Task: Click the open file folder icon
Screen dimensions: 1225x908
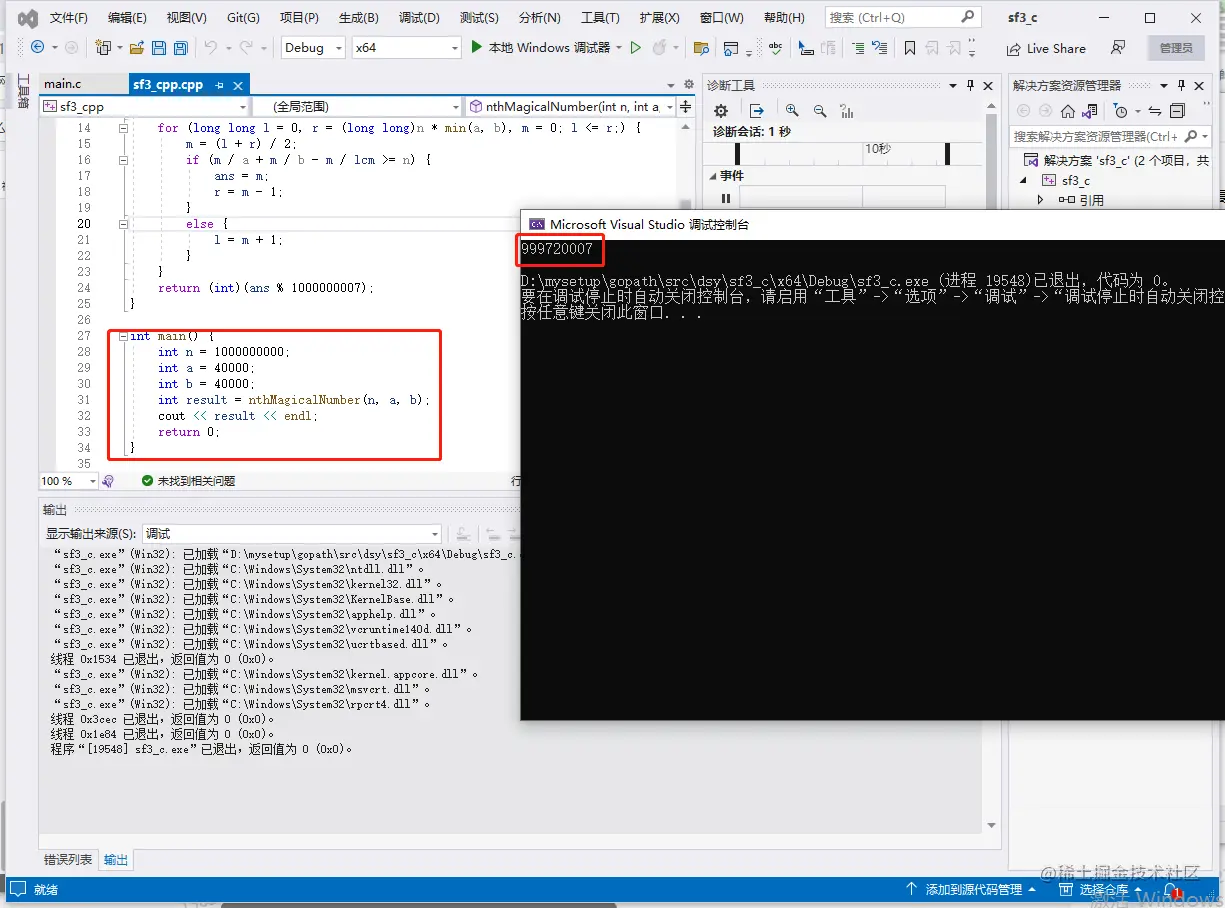Action: 135,47
